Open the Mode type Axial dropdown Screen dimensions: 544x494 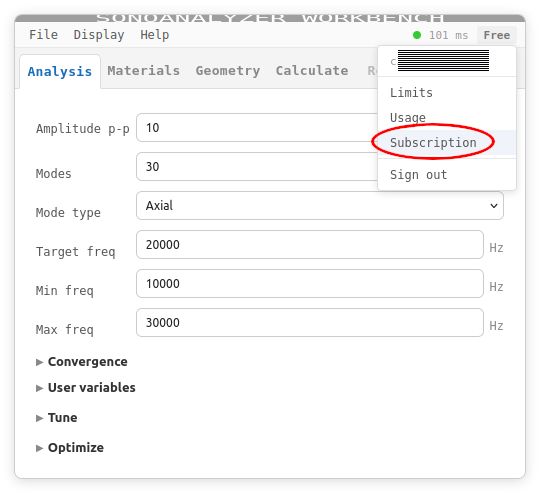tap(320, 206)
